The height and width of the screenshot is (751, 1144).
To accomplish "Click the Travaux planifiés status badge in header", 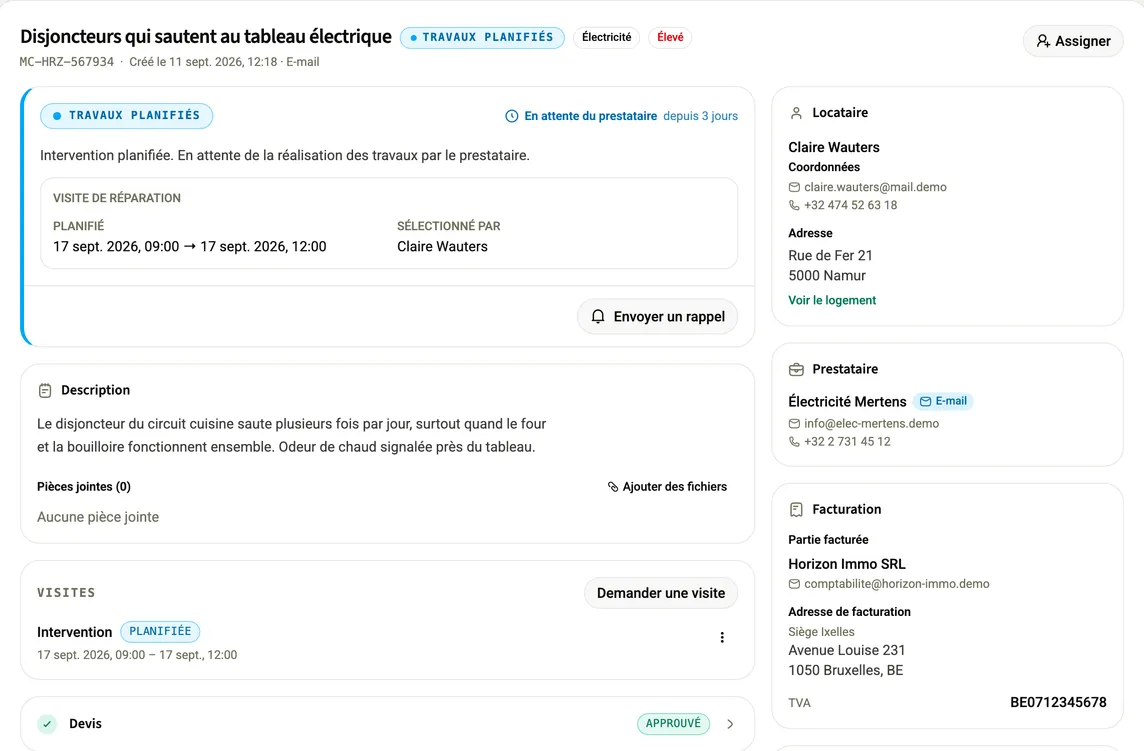I will 482,37.
